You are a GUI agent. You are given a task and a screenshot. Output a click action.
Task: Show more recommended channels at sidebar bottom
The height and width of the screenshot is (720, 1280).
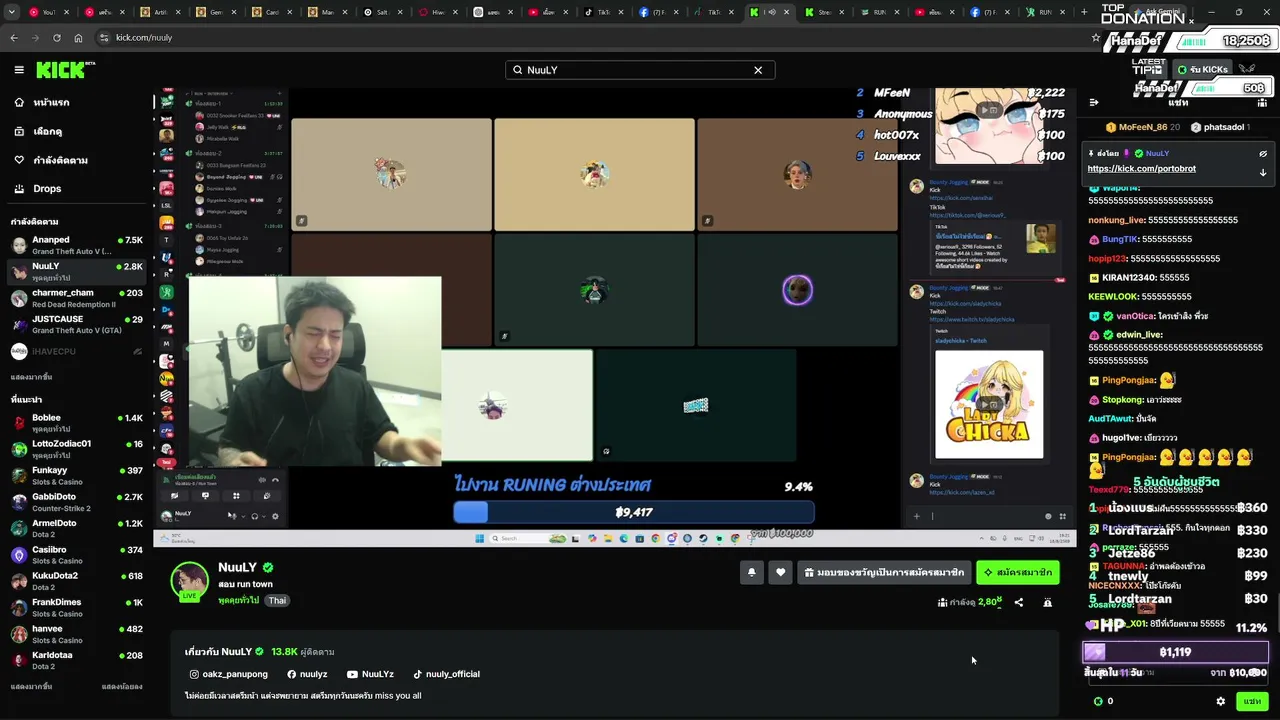tap(31, 687)
